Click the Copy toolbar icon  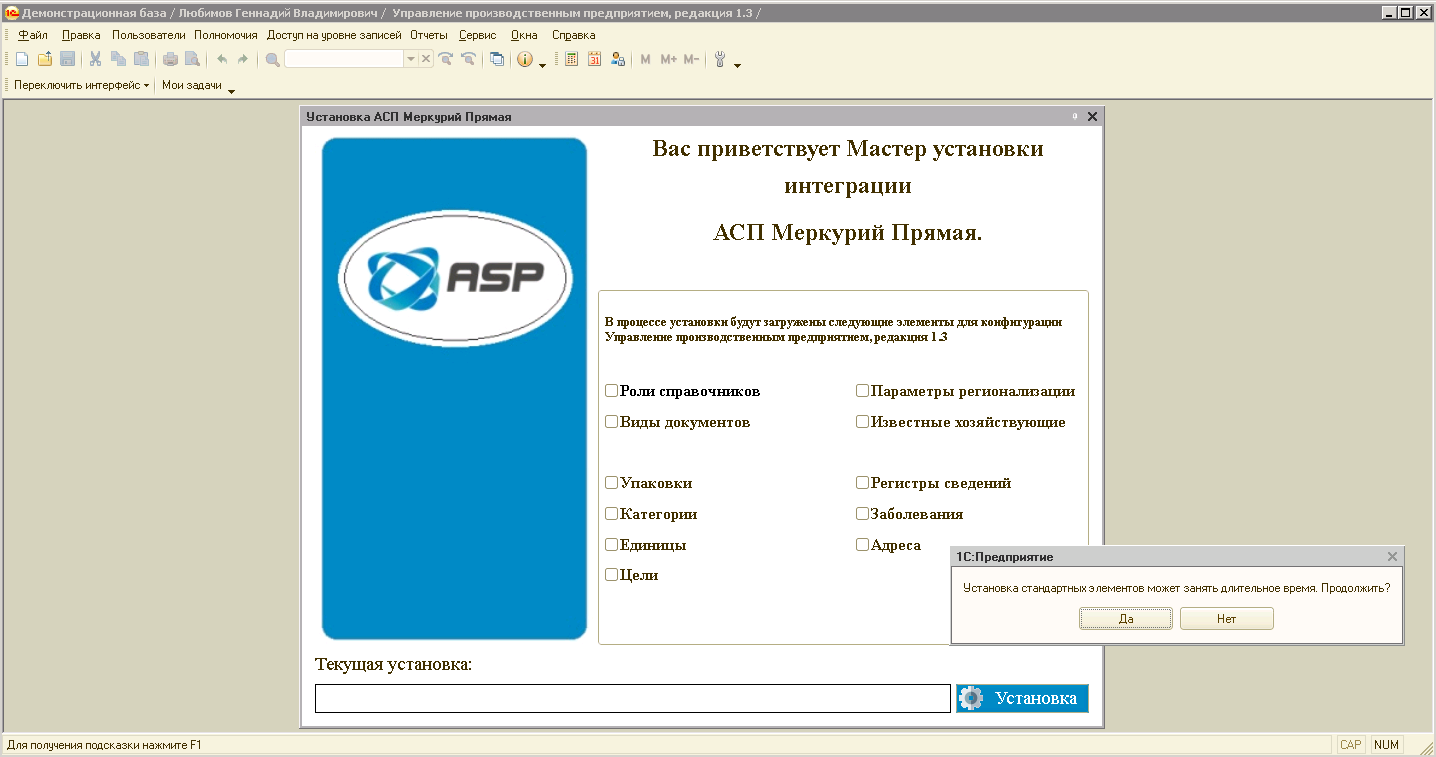coord(119,59)
